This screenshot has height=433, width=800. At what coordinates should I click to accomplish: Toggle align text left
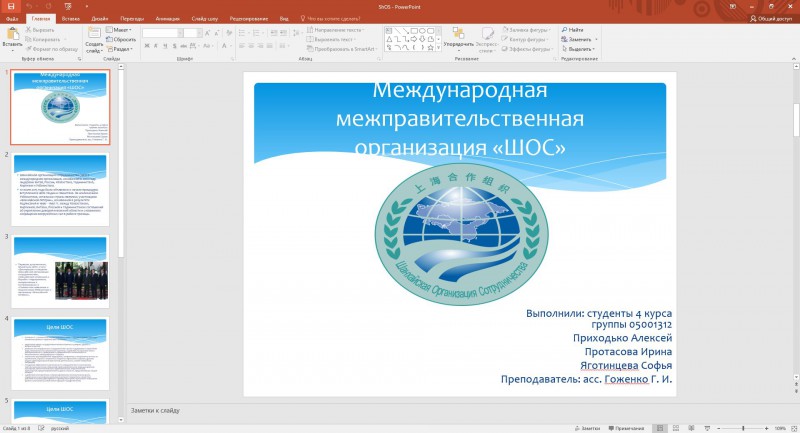pos(242,46)
